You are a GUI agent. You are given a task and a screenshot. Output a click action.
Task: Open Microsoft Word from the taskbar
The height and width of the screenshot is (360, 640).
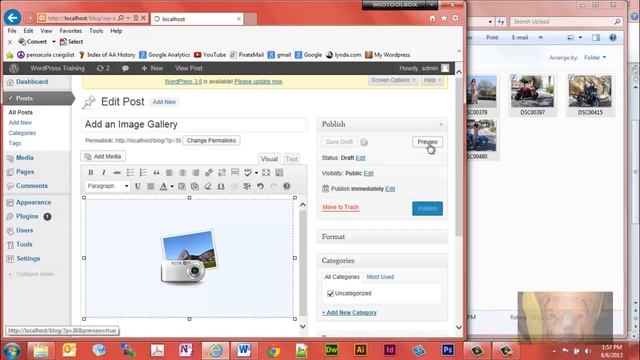(244, 350)
